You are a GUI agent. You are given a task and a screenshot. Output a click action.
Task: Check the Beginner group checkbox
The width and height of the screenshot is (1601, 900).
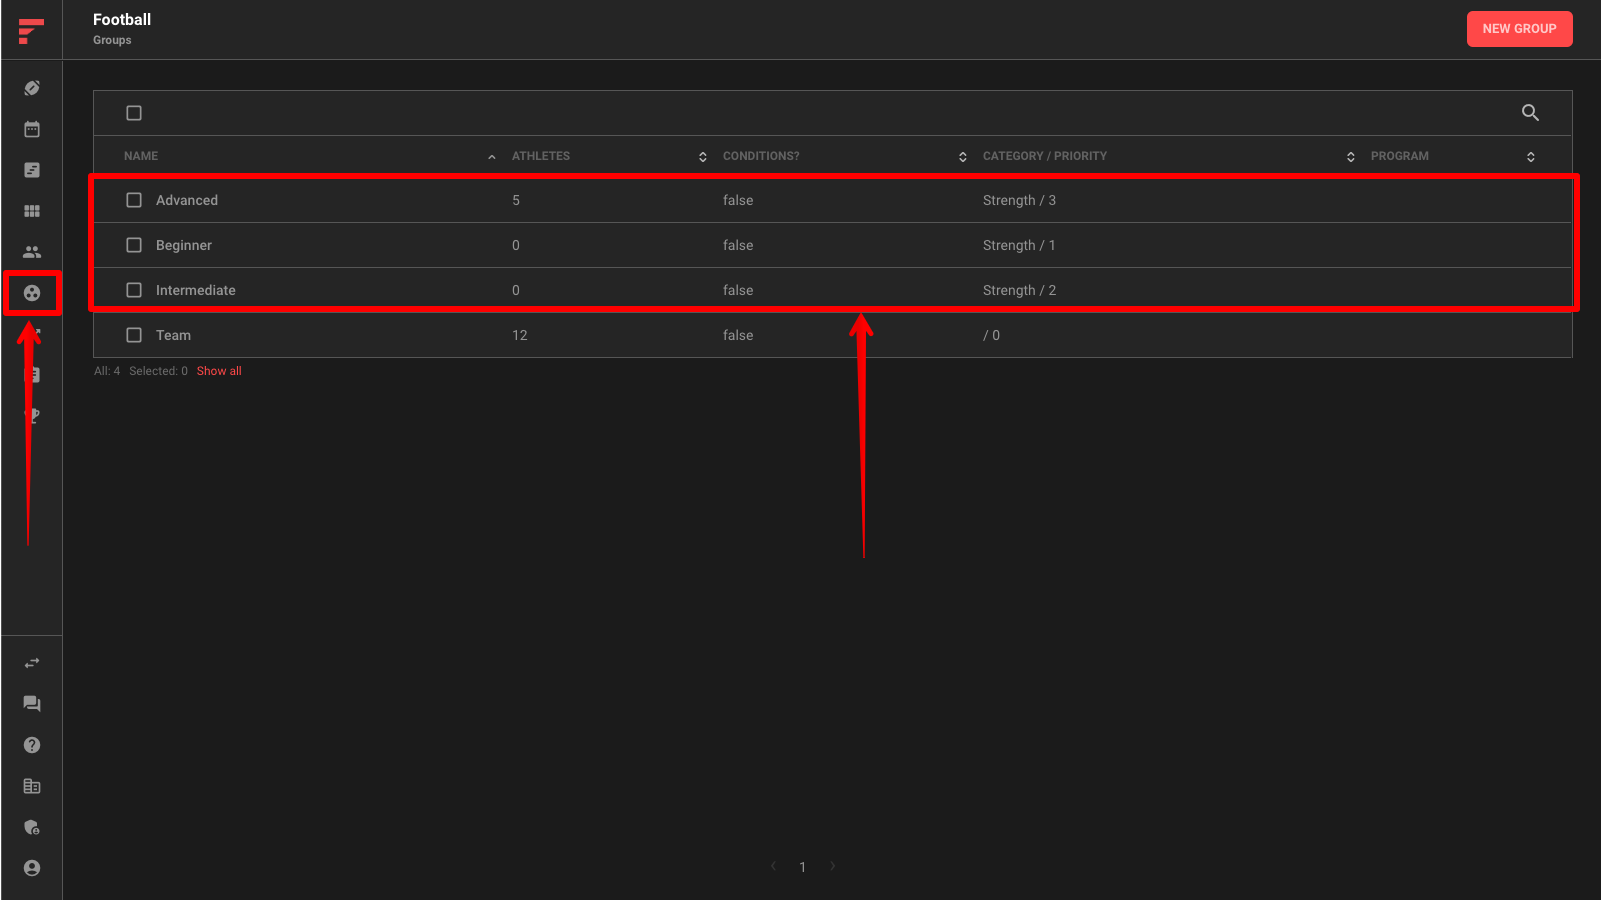(134, 245)
